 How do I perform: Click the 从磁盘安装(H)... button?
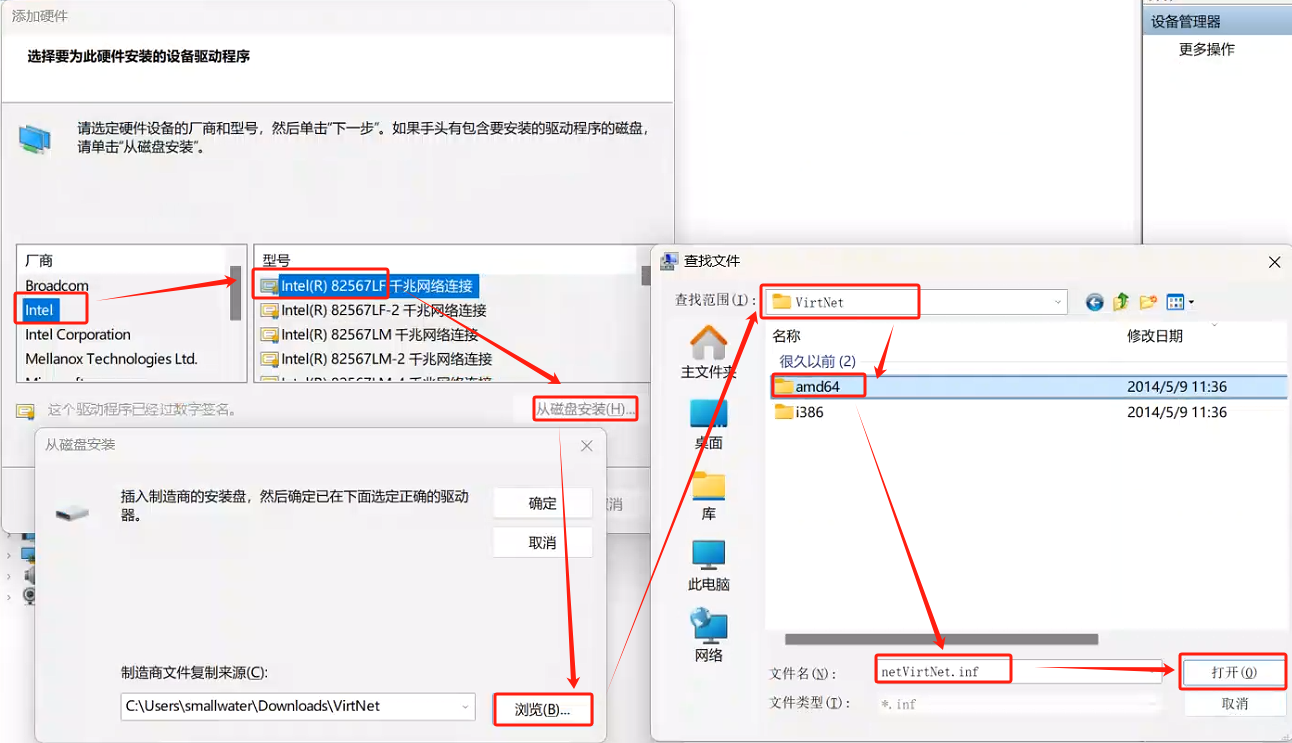pyautogui.click(x=585, y=409)
